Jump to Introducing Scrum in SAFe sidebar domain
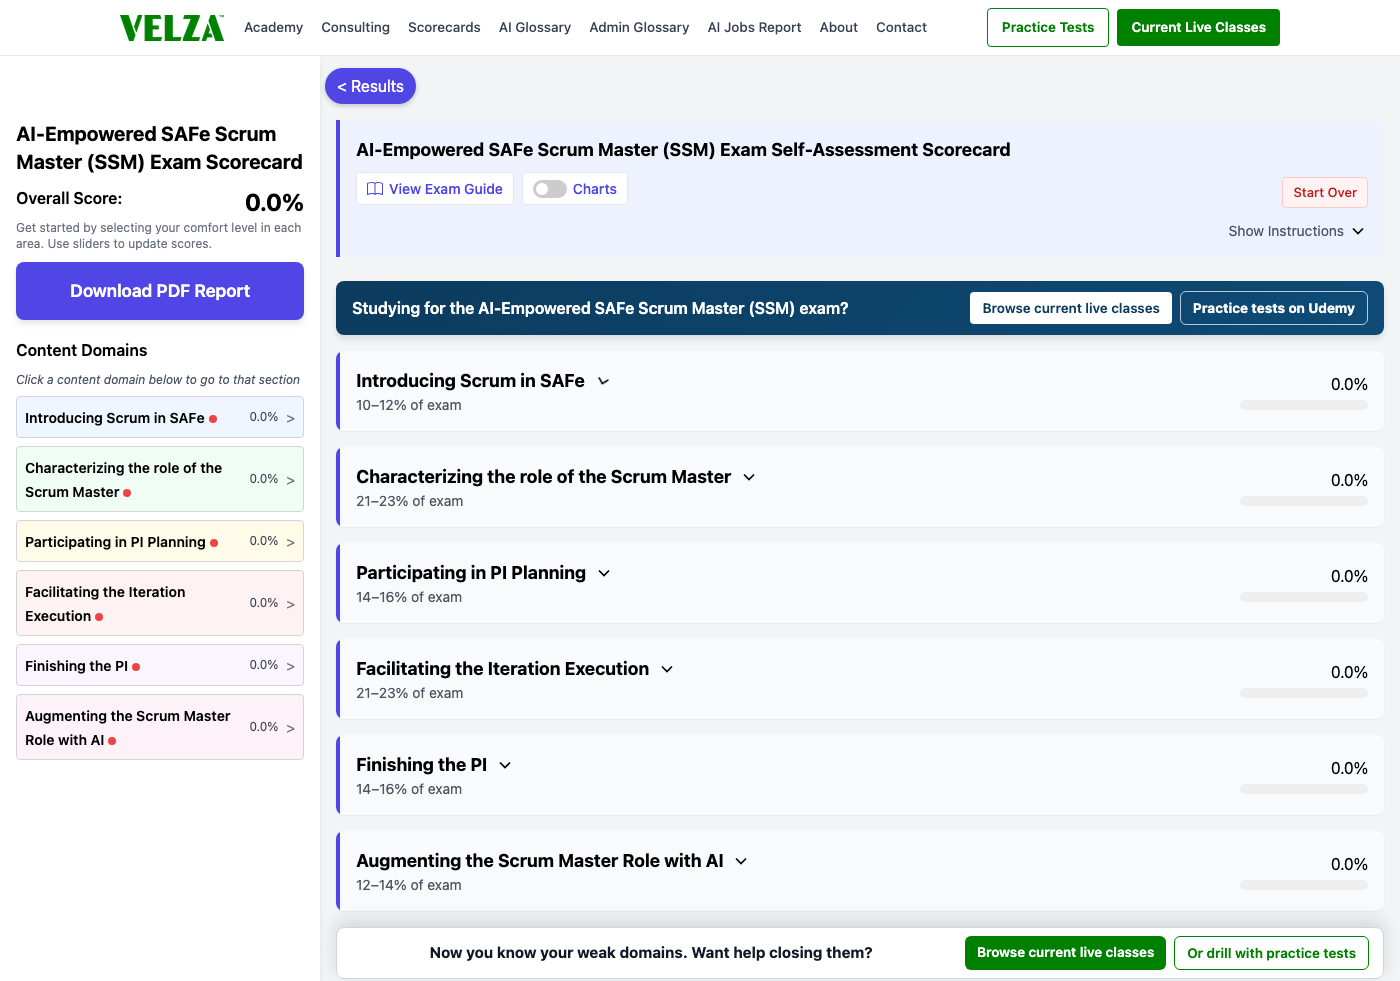 tap(160, 417)
